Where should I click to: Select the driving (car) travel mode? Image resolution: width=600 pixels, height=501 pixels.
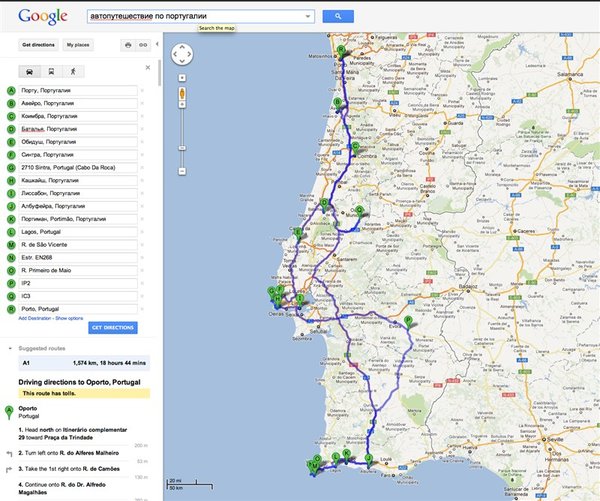tap(28, 71)
